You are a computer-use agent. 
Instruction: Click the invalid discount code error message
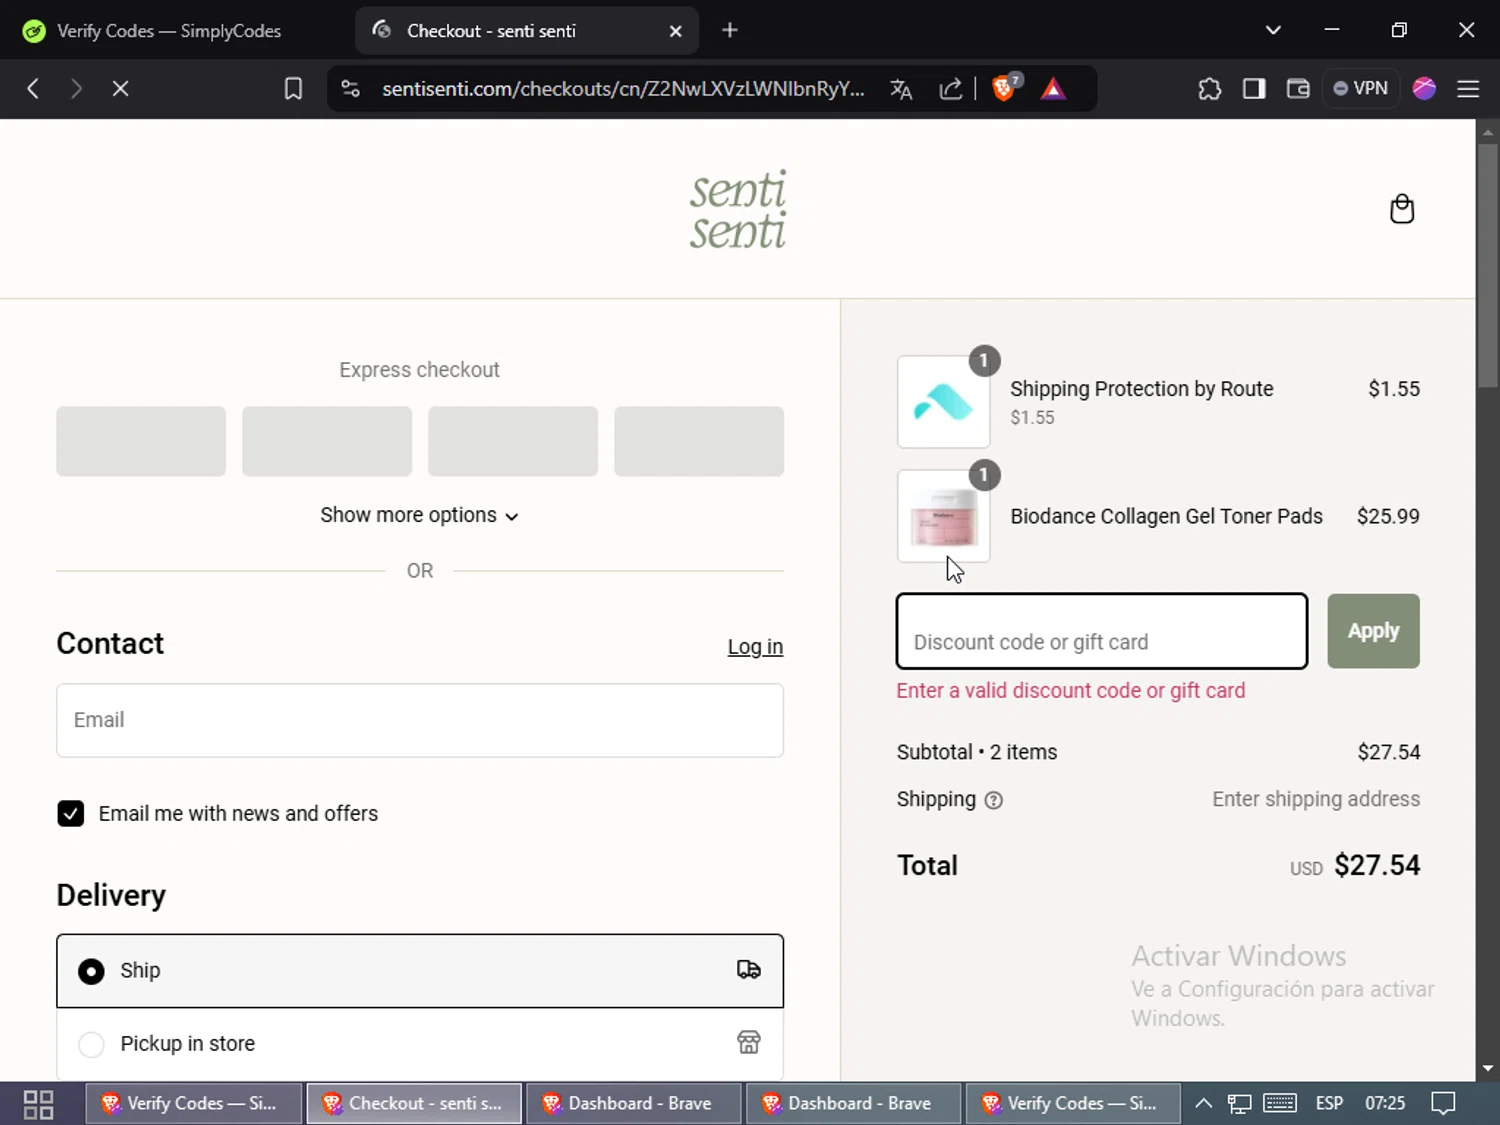coord(1071,691)
